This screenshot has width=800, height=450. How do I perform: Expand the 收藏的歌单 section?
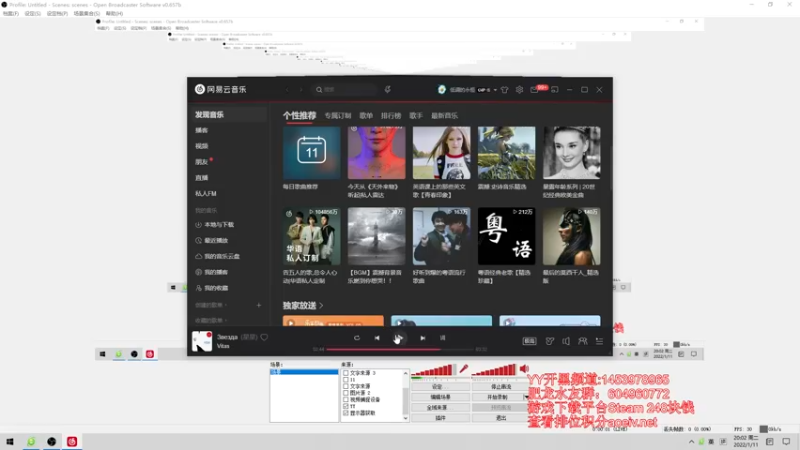211,320
